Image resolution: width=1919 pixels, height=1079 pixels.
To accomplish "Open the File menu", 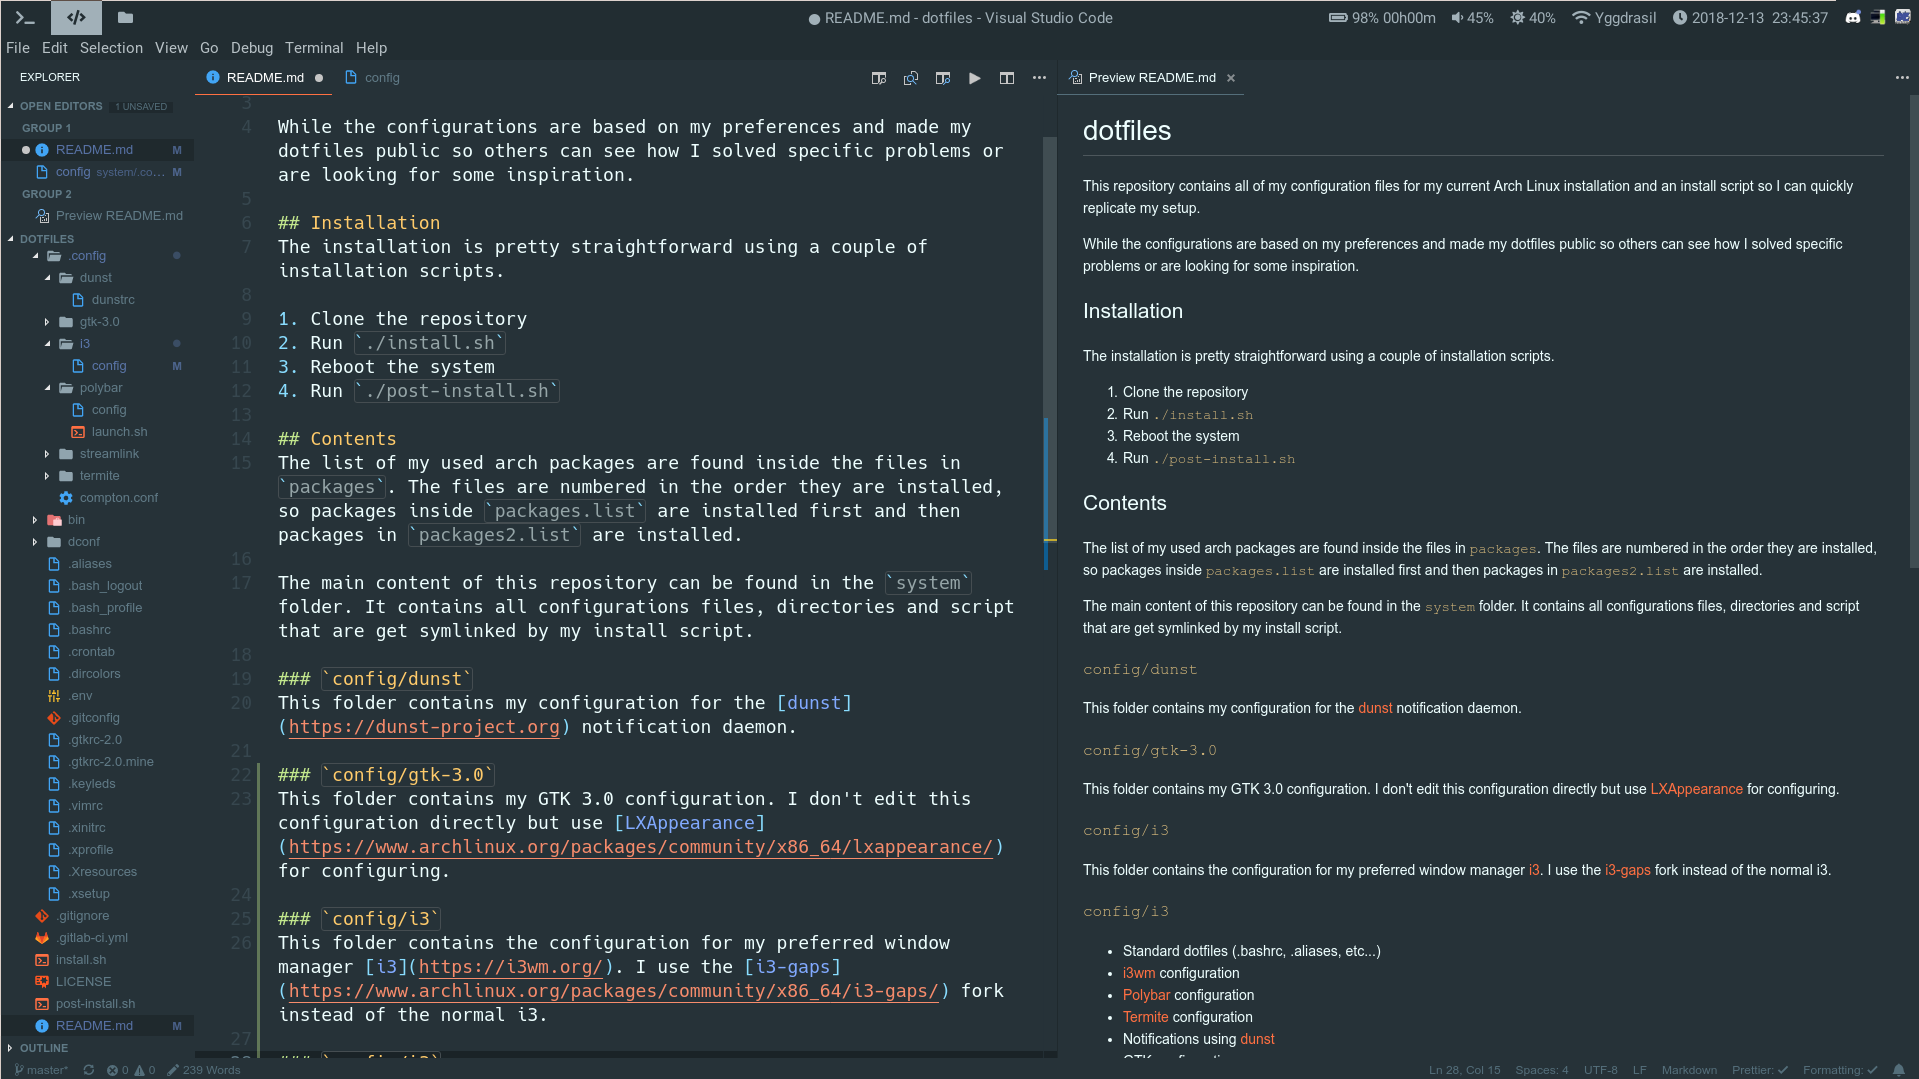I will (x=18, y=48).
